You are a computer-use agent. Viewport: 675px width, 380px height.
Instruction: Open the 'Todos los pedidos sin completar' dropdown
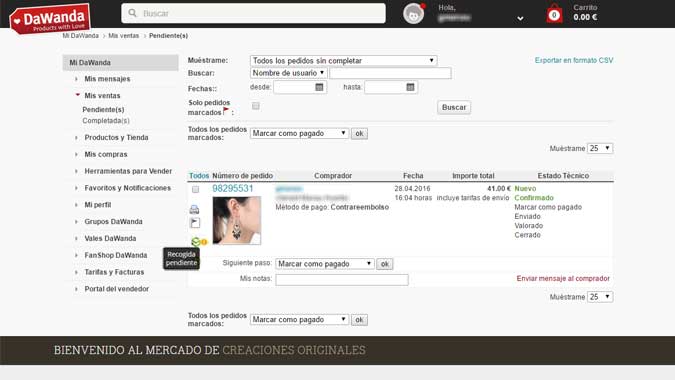(x=344, y=61)
